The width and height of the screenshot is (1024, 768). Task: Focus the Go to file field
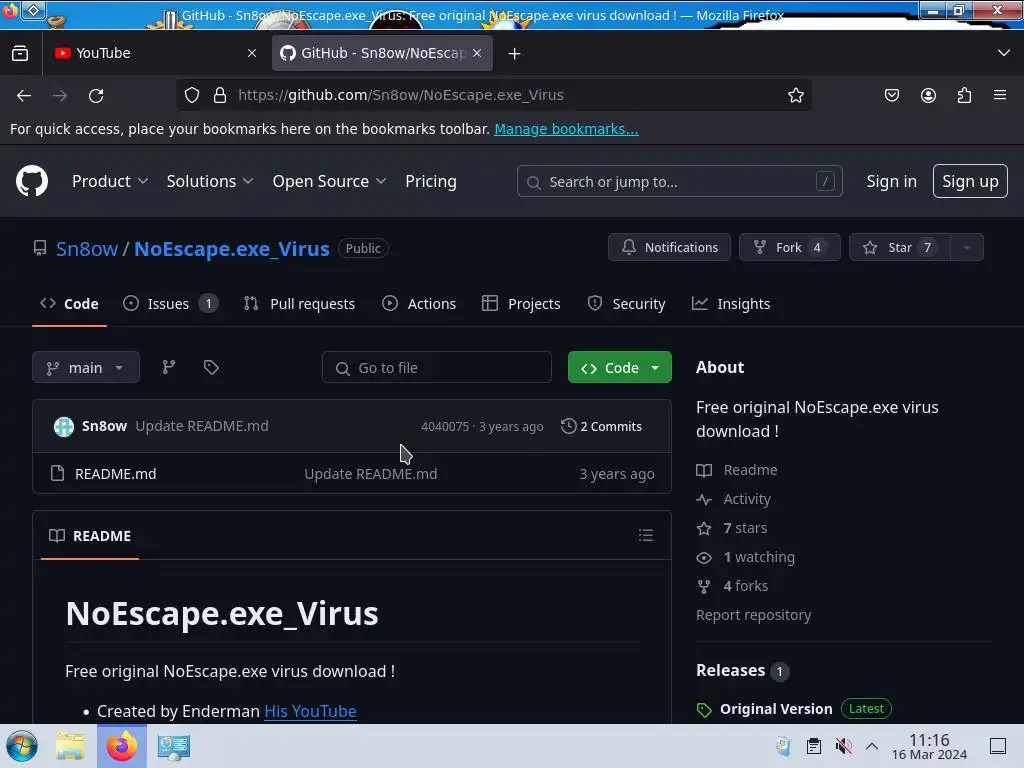click(436, 368)
